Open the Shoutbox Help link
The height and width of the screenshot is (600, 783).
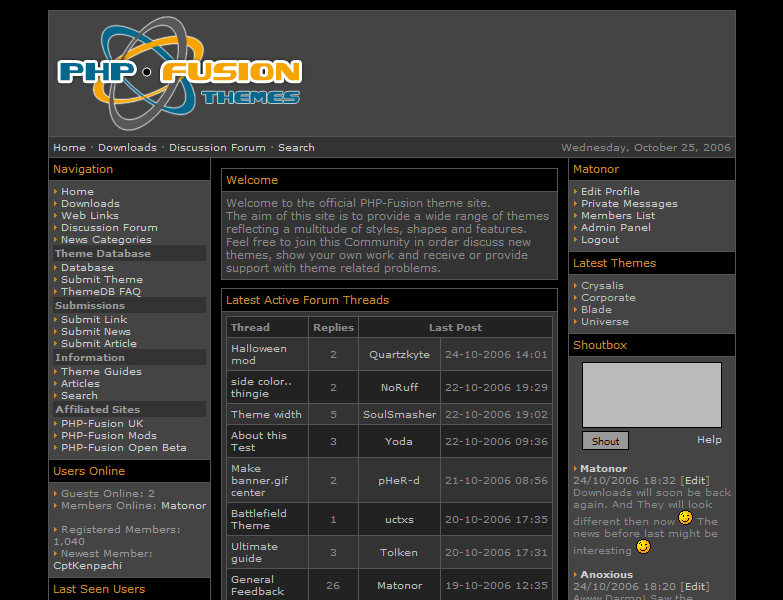coord(709,440)
